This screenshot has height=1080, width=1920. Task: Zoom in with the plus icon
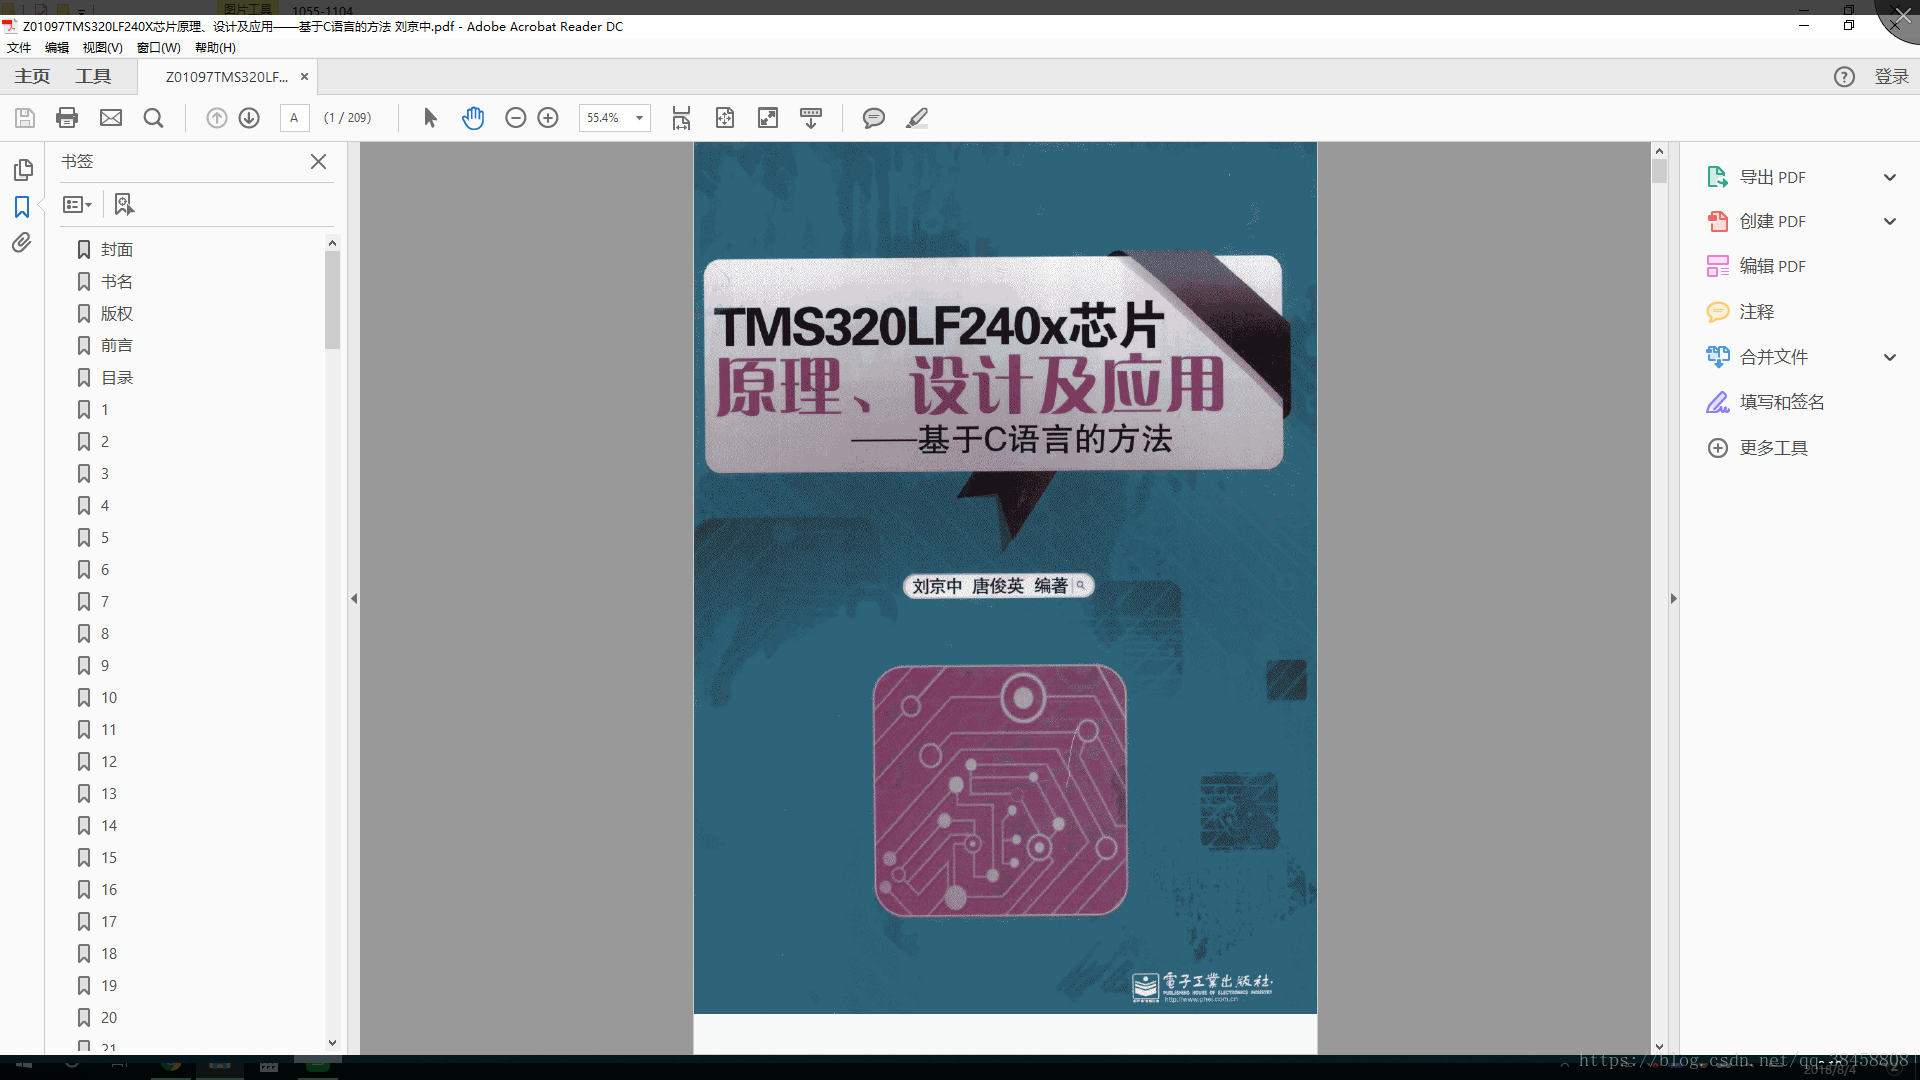pyautogui.click(x=548, y=118)
